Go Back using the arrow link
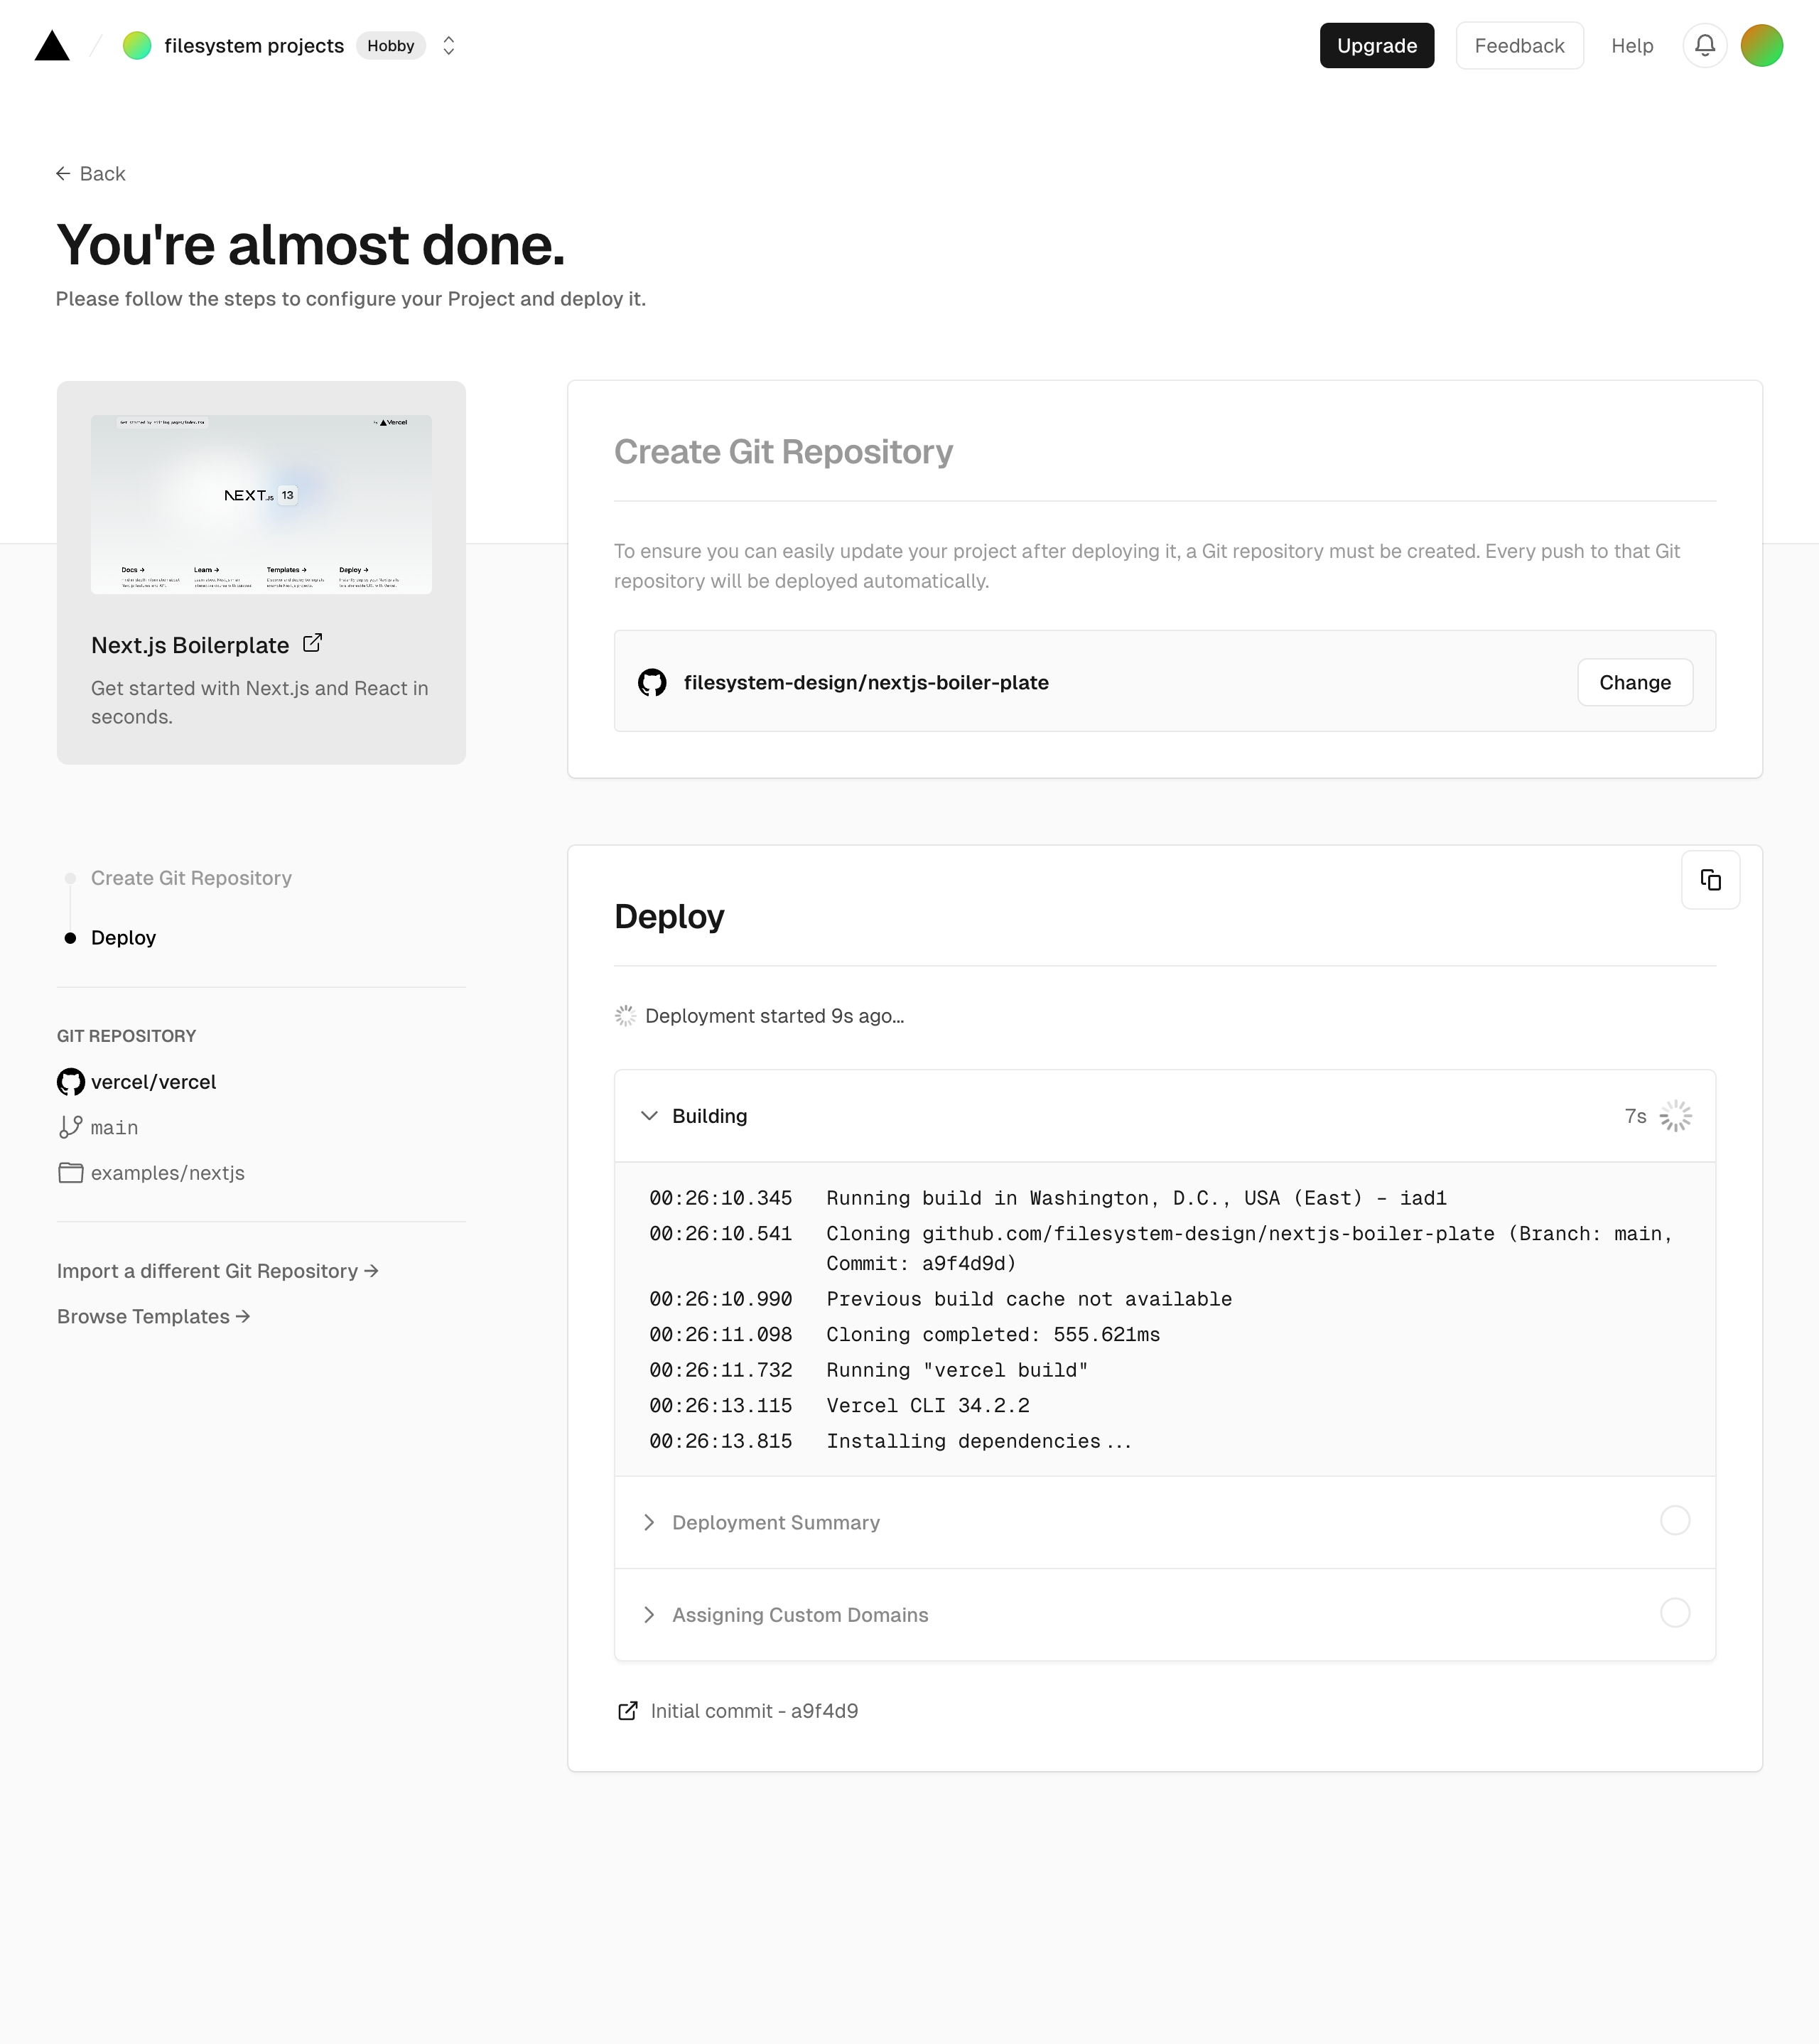 click(91, 174)
